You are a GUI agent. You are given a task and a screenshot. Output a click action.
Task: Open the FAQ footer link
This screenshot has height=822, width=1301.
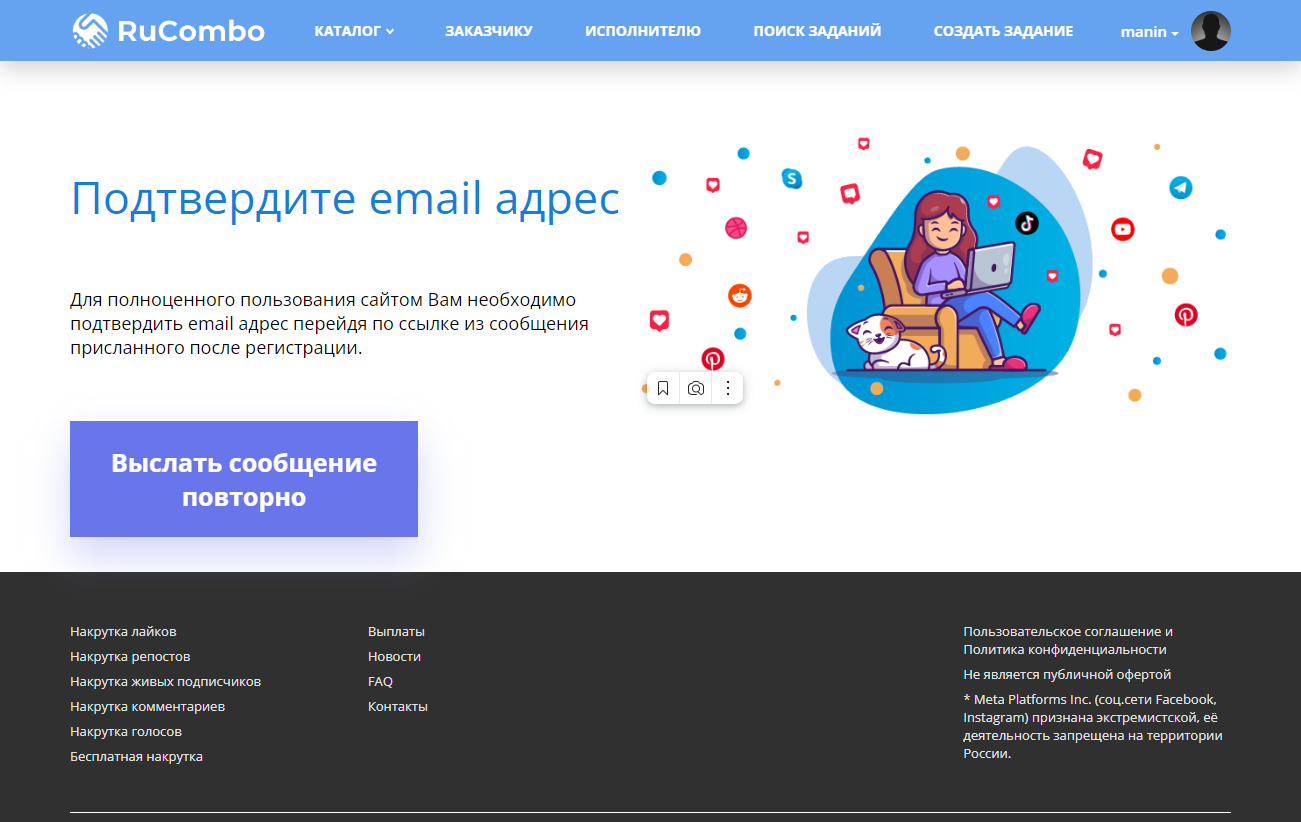click(380, 682)
